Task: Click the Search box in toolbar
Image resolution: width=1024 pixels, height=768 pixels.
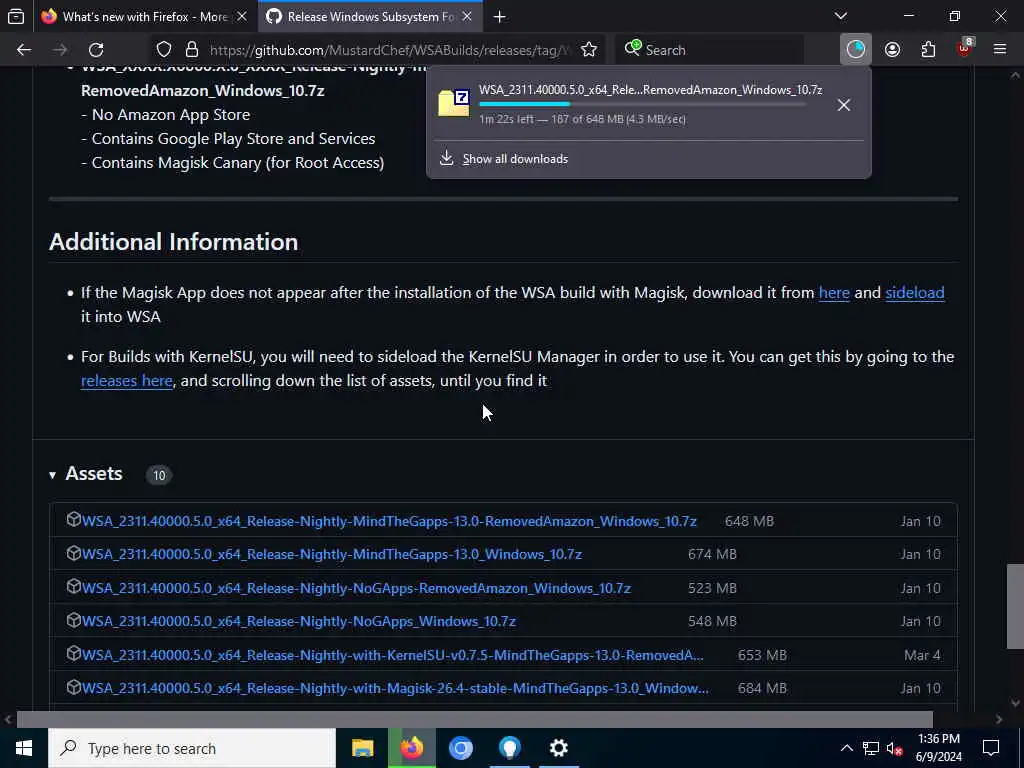Action: pyautogui.click(x=709, y=50)
